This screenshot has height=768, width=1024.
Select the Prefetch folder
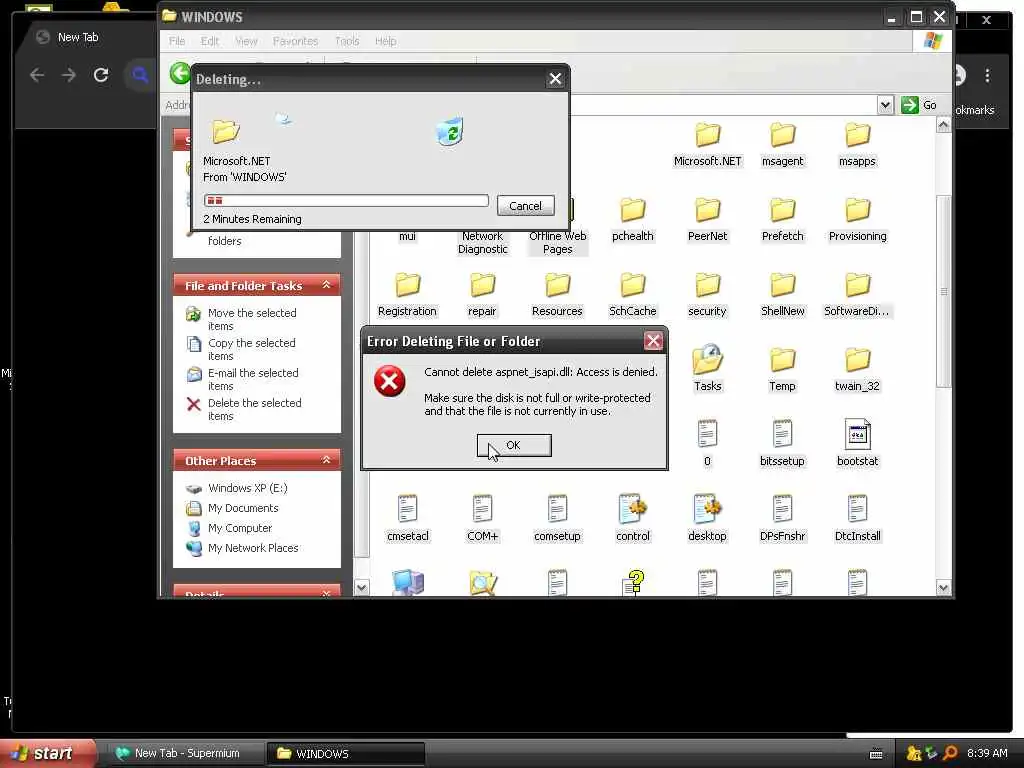pyautogui.click(x=782, y=220)
